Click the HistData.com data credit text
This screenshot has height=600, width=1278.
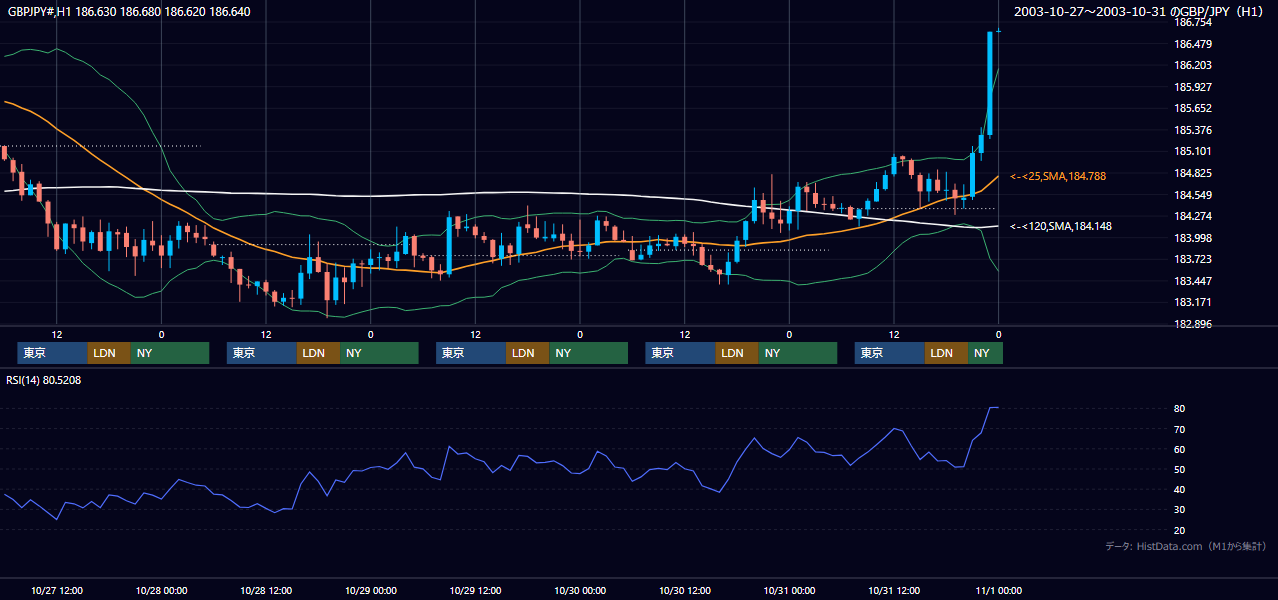1185,546
